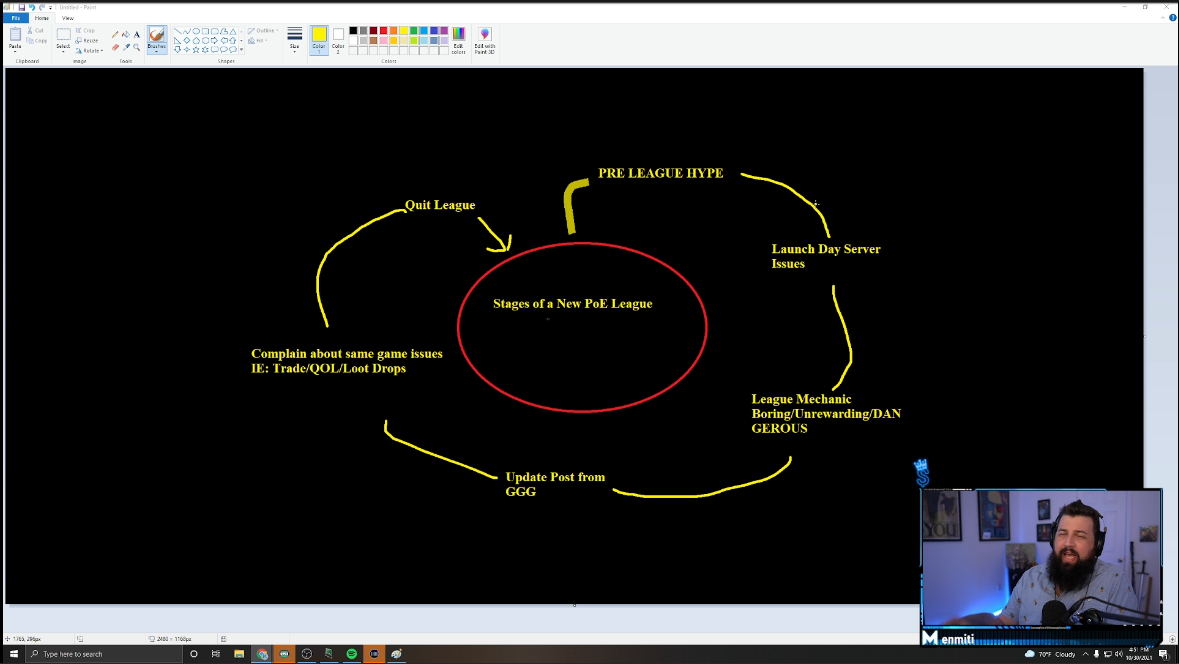Click the Copy button
The height and width of the screenshot is (664, 1179).
click(x=37, y=41)
